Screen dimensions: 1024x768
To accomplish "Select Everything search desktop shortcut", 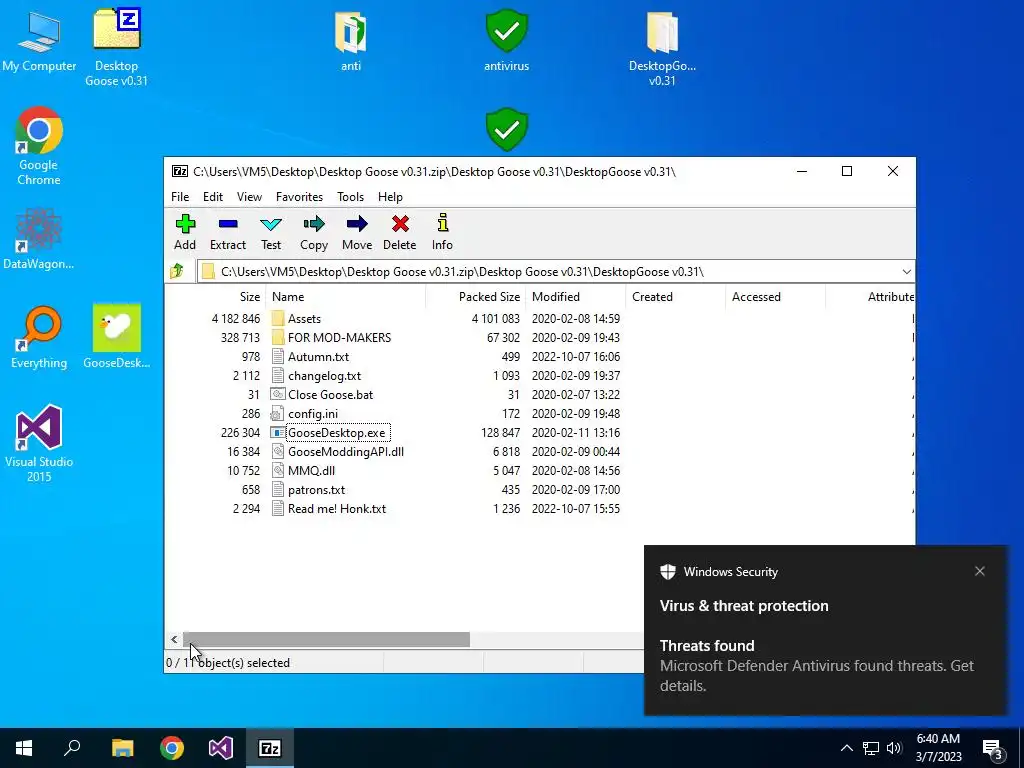I will point(39,338).
